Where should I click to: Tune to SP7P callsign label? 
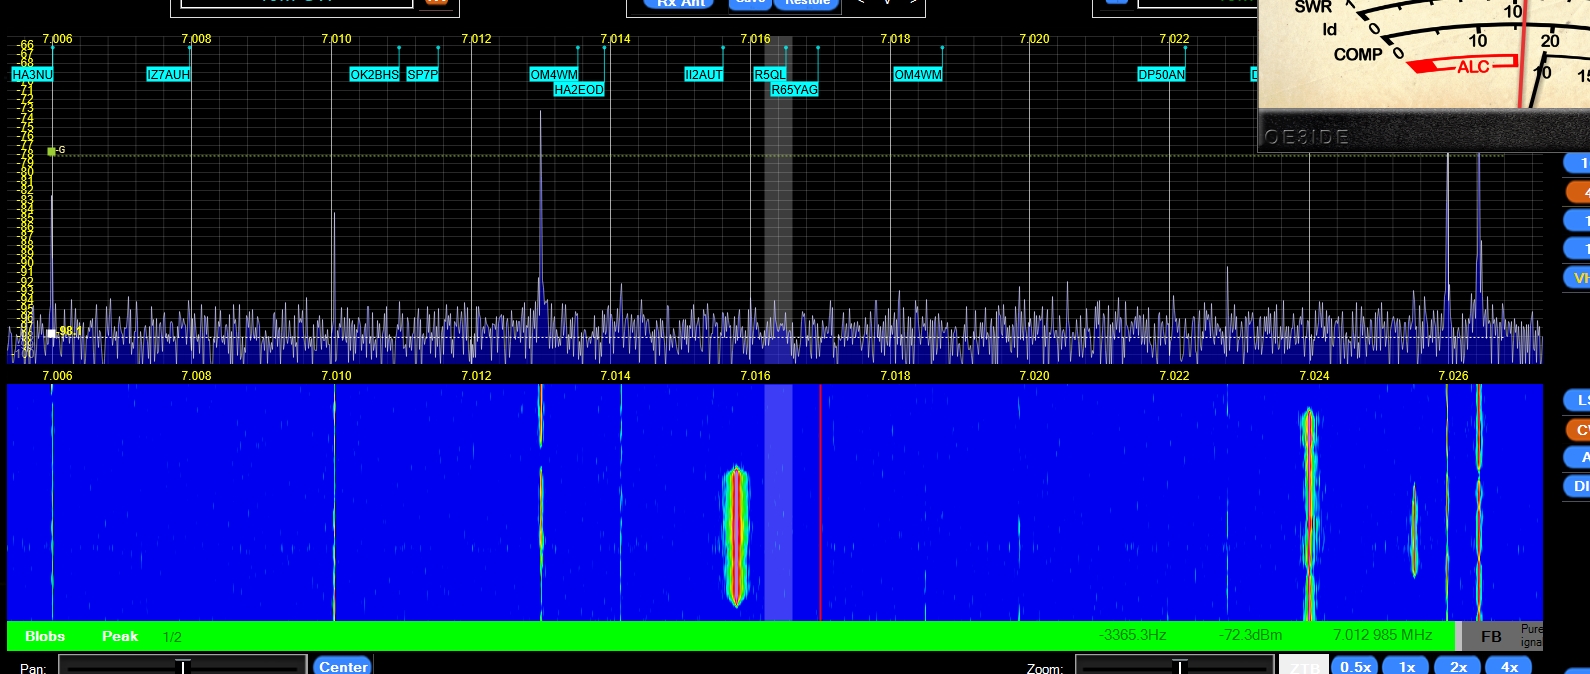422,75
